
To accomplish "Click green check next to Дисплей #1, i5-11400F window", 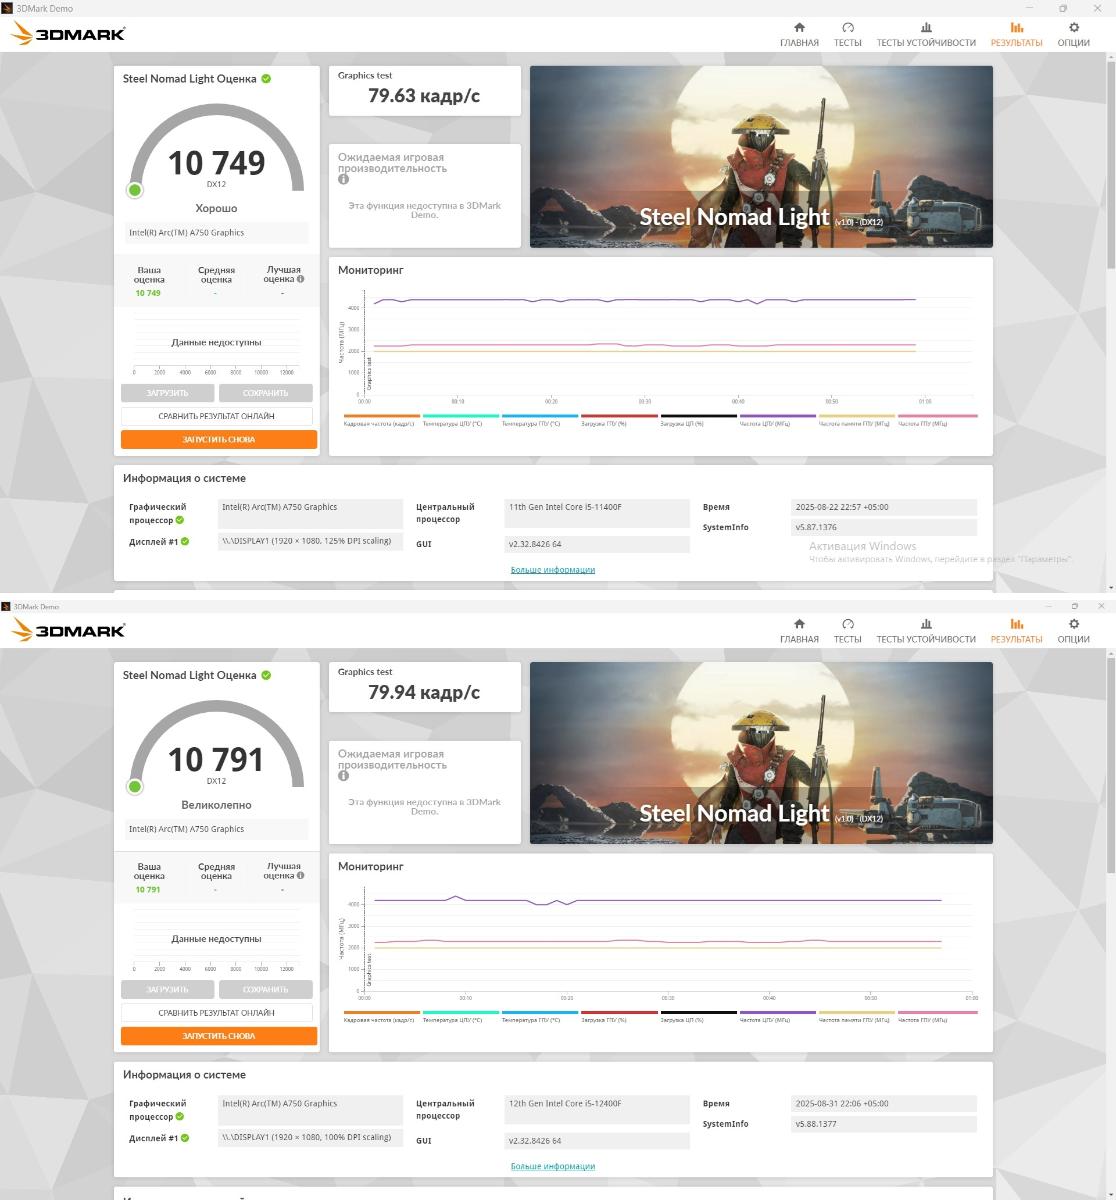I will click(x=185, y=542).
